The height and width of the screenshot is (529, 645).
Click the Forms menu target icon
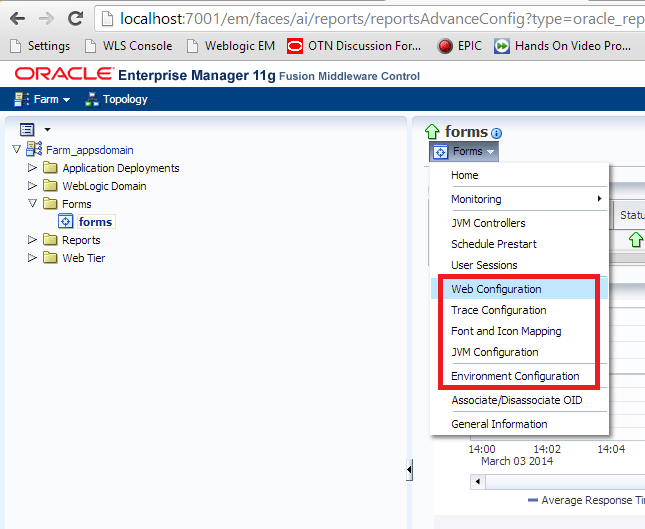click(441, 152)
